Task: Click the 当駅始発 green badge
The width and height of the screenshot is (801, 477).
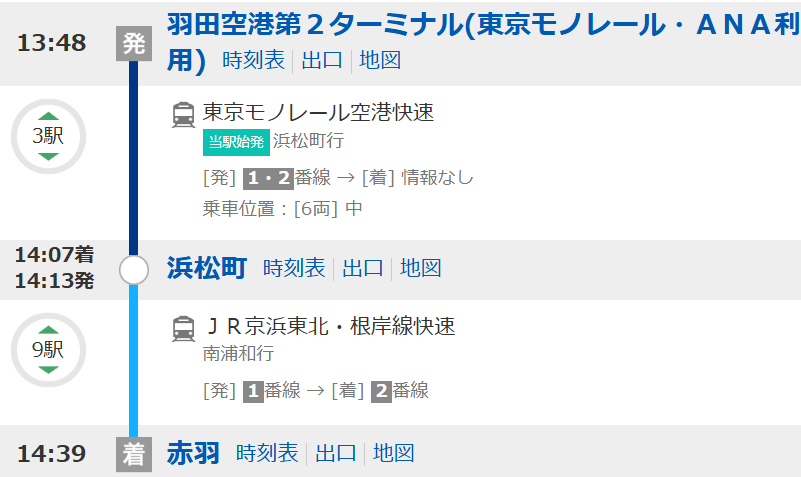Action: 236,142
